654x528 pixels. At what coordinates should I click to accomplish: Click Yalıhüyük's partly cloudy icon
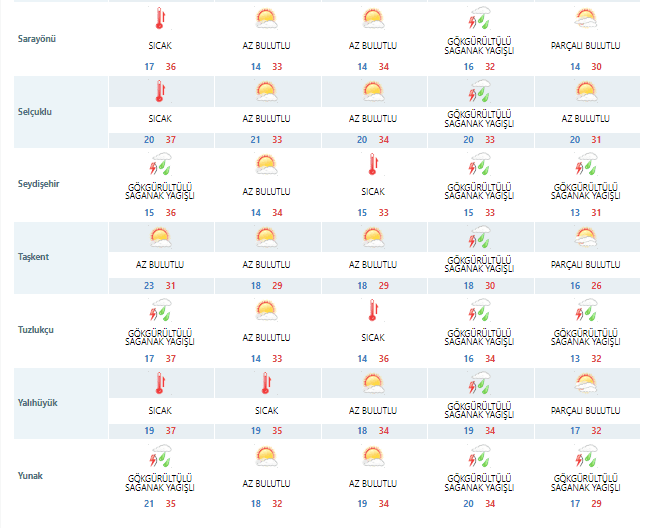point(586,383)
